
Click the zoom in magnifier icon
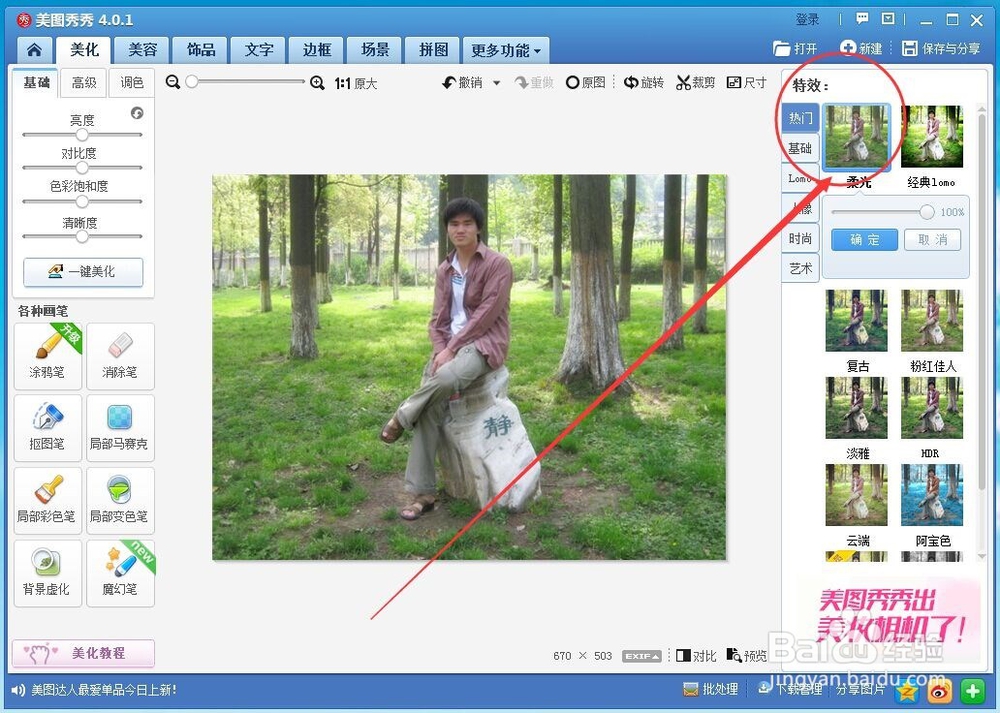click(x=317, y=82)
